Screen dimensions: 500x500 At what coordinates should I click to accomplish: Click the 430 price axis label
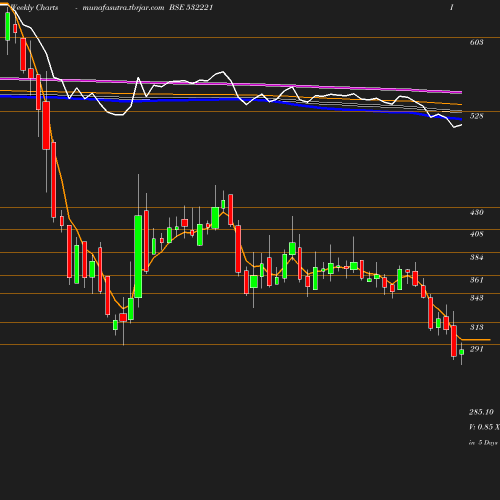476,212
